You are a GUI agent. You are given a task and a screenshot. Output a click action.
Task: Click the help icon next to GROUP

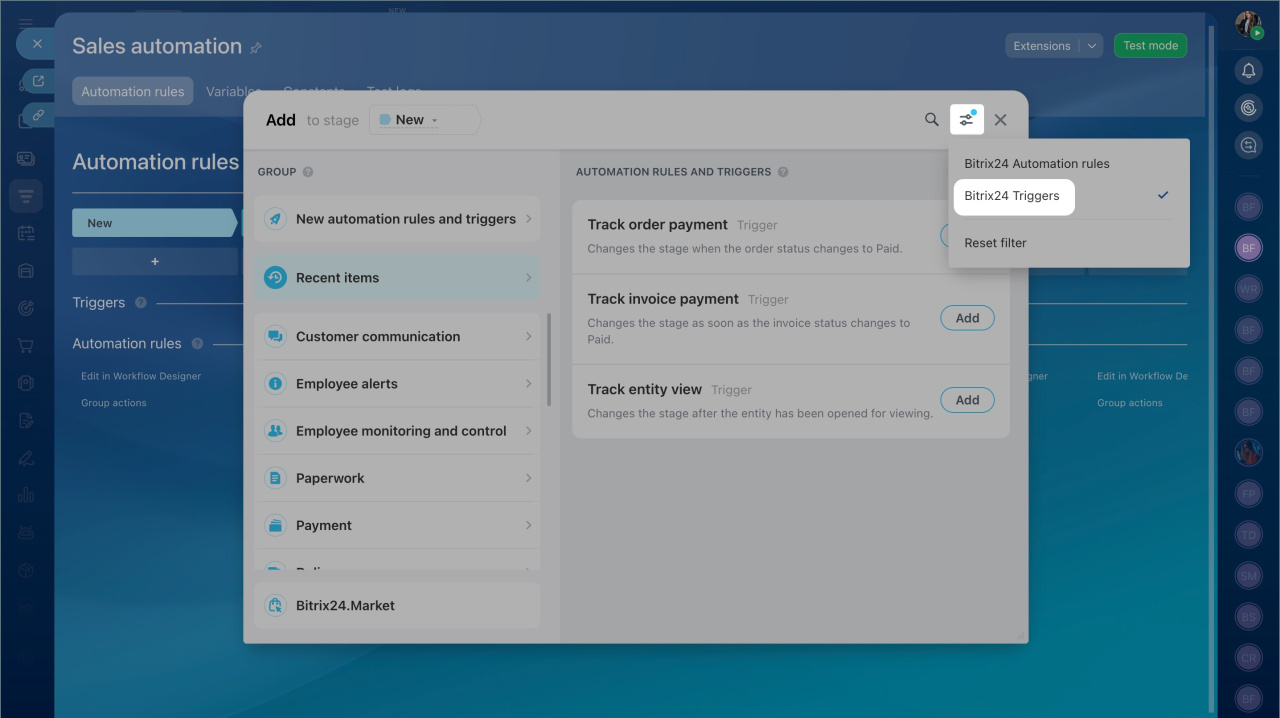(308, 172)
